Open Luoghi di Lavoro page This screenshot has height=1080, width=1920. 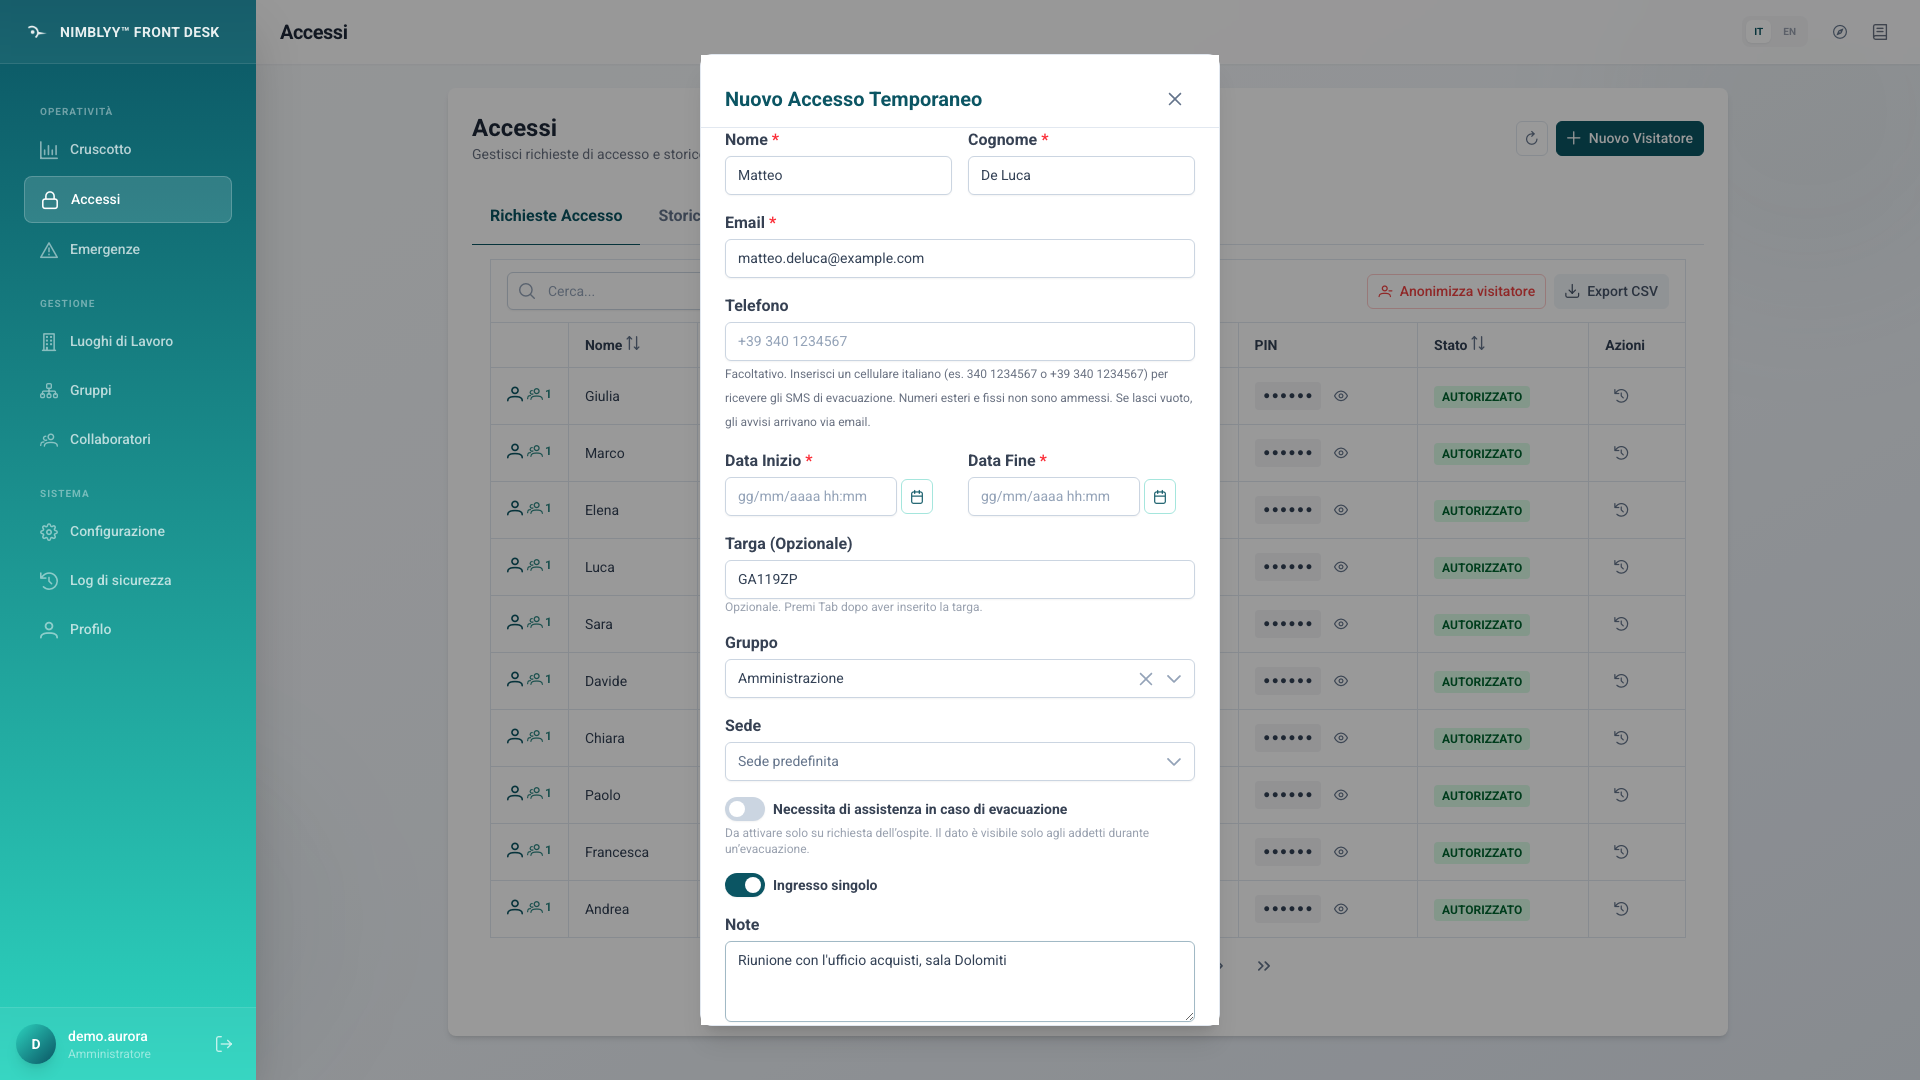[128, 342]
